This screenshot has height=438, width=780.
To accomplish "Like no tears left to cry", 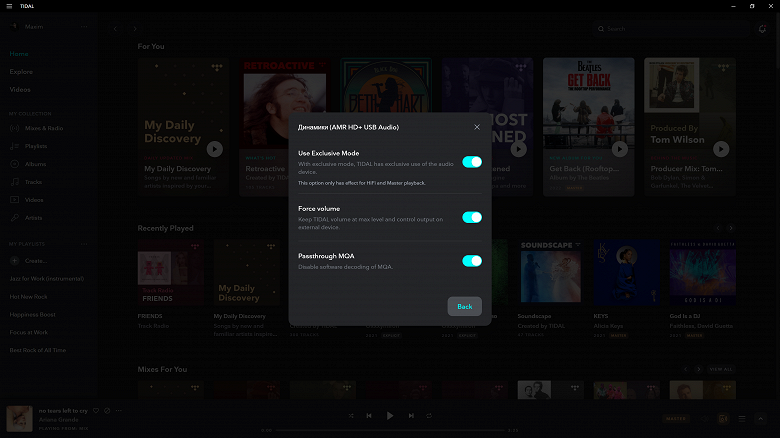I will click(96, 411).
